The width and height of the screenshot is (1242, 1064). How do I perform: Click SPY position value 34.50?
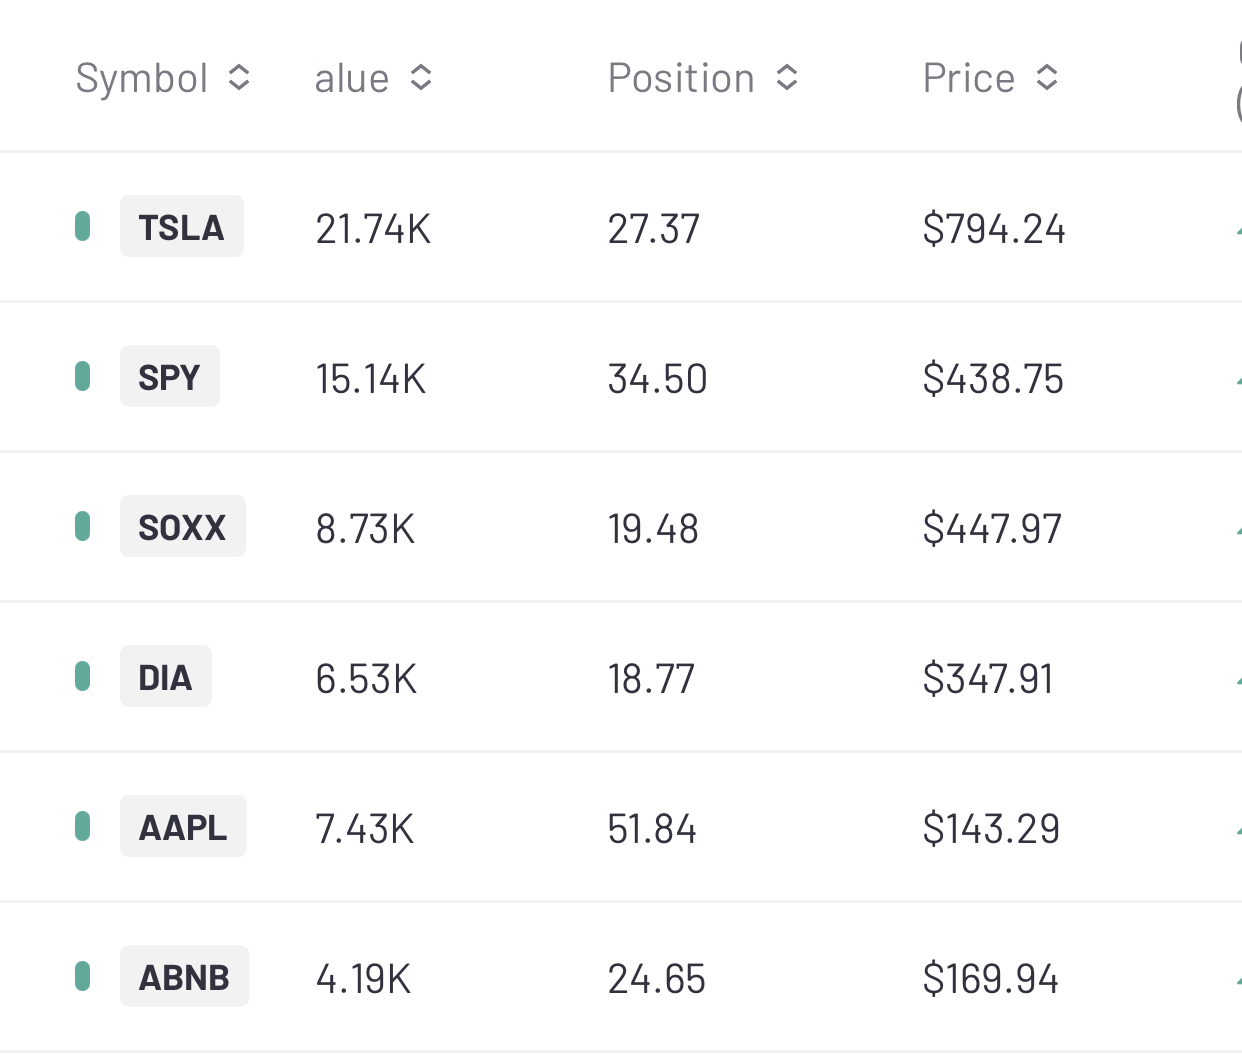(x=657, y=379)
